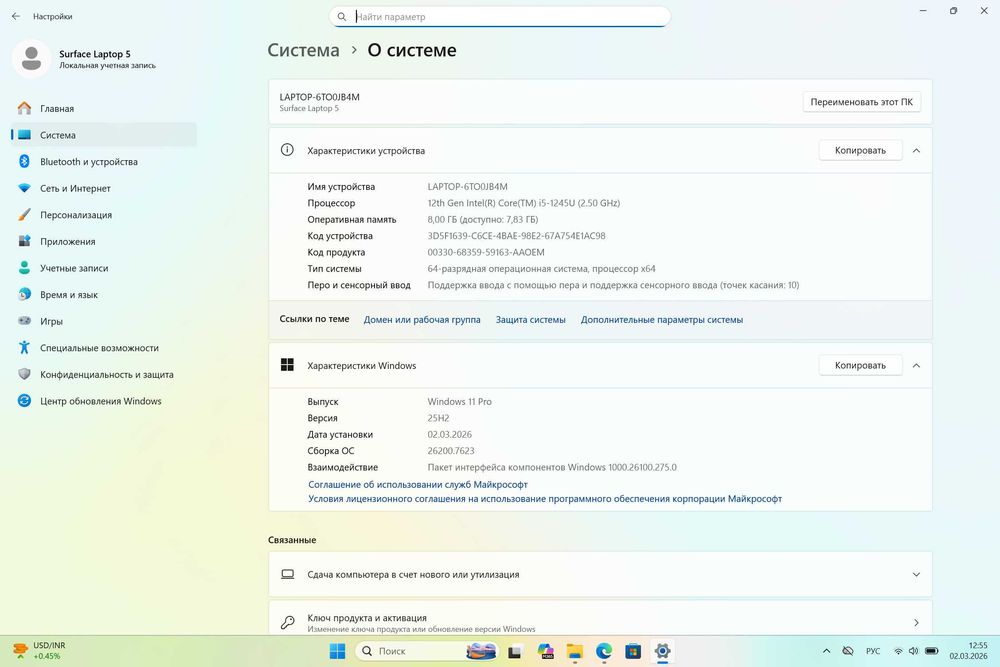Open Центр обновления Windows
Screen dimensions: 1000x667
point(104,401)
